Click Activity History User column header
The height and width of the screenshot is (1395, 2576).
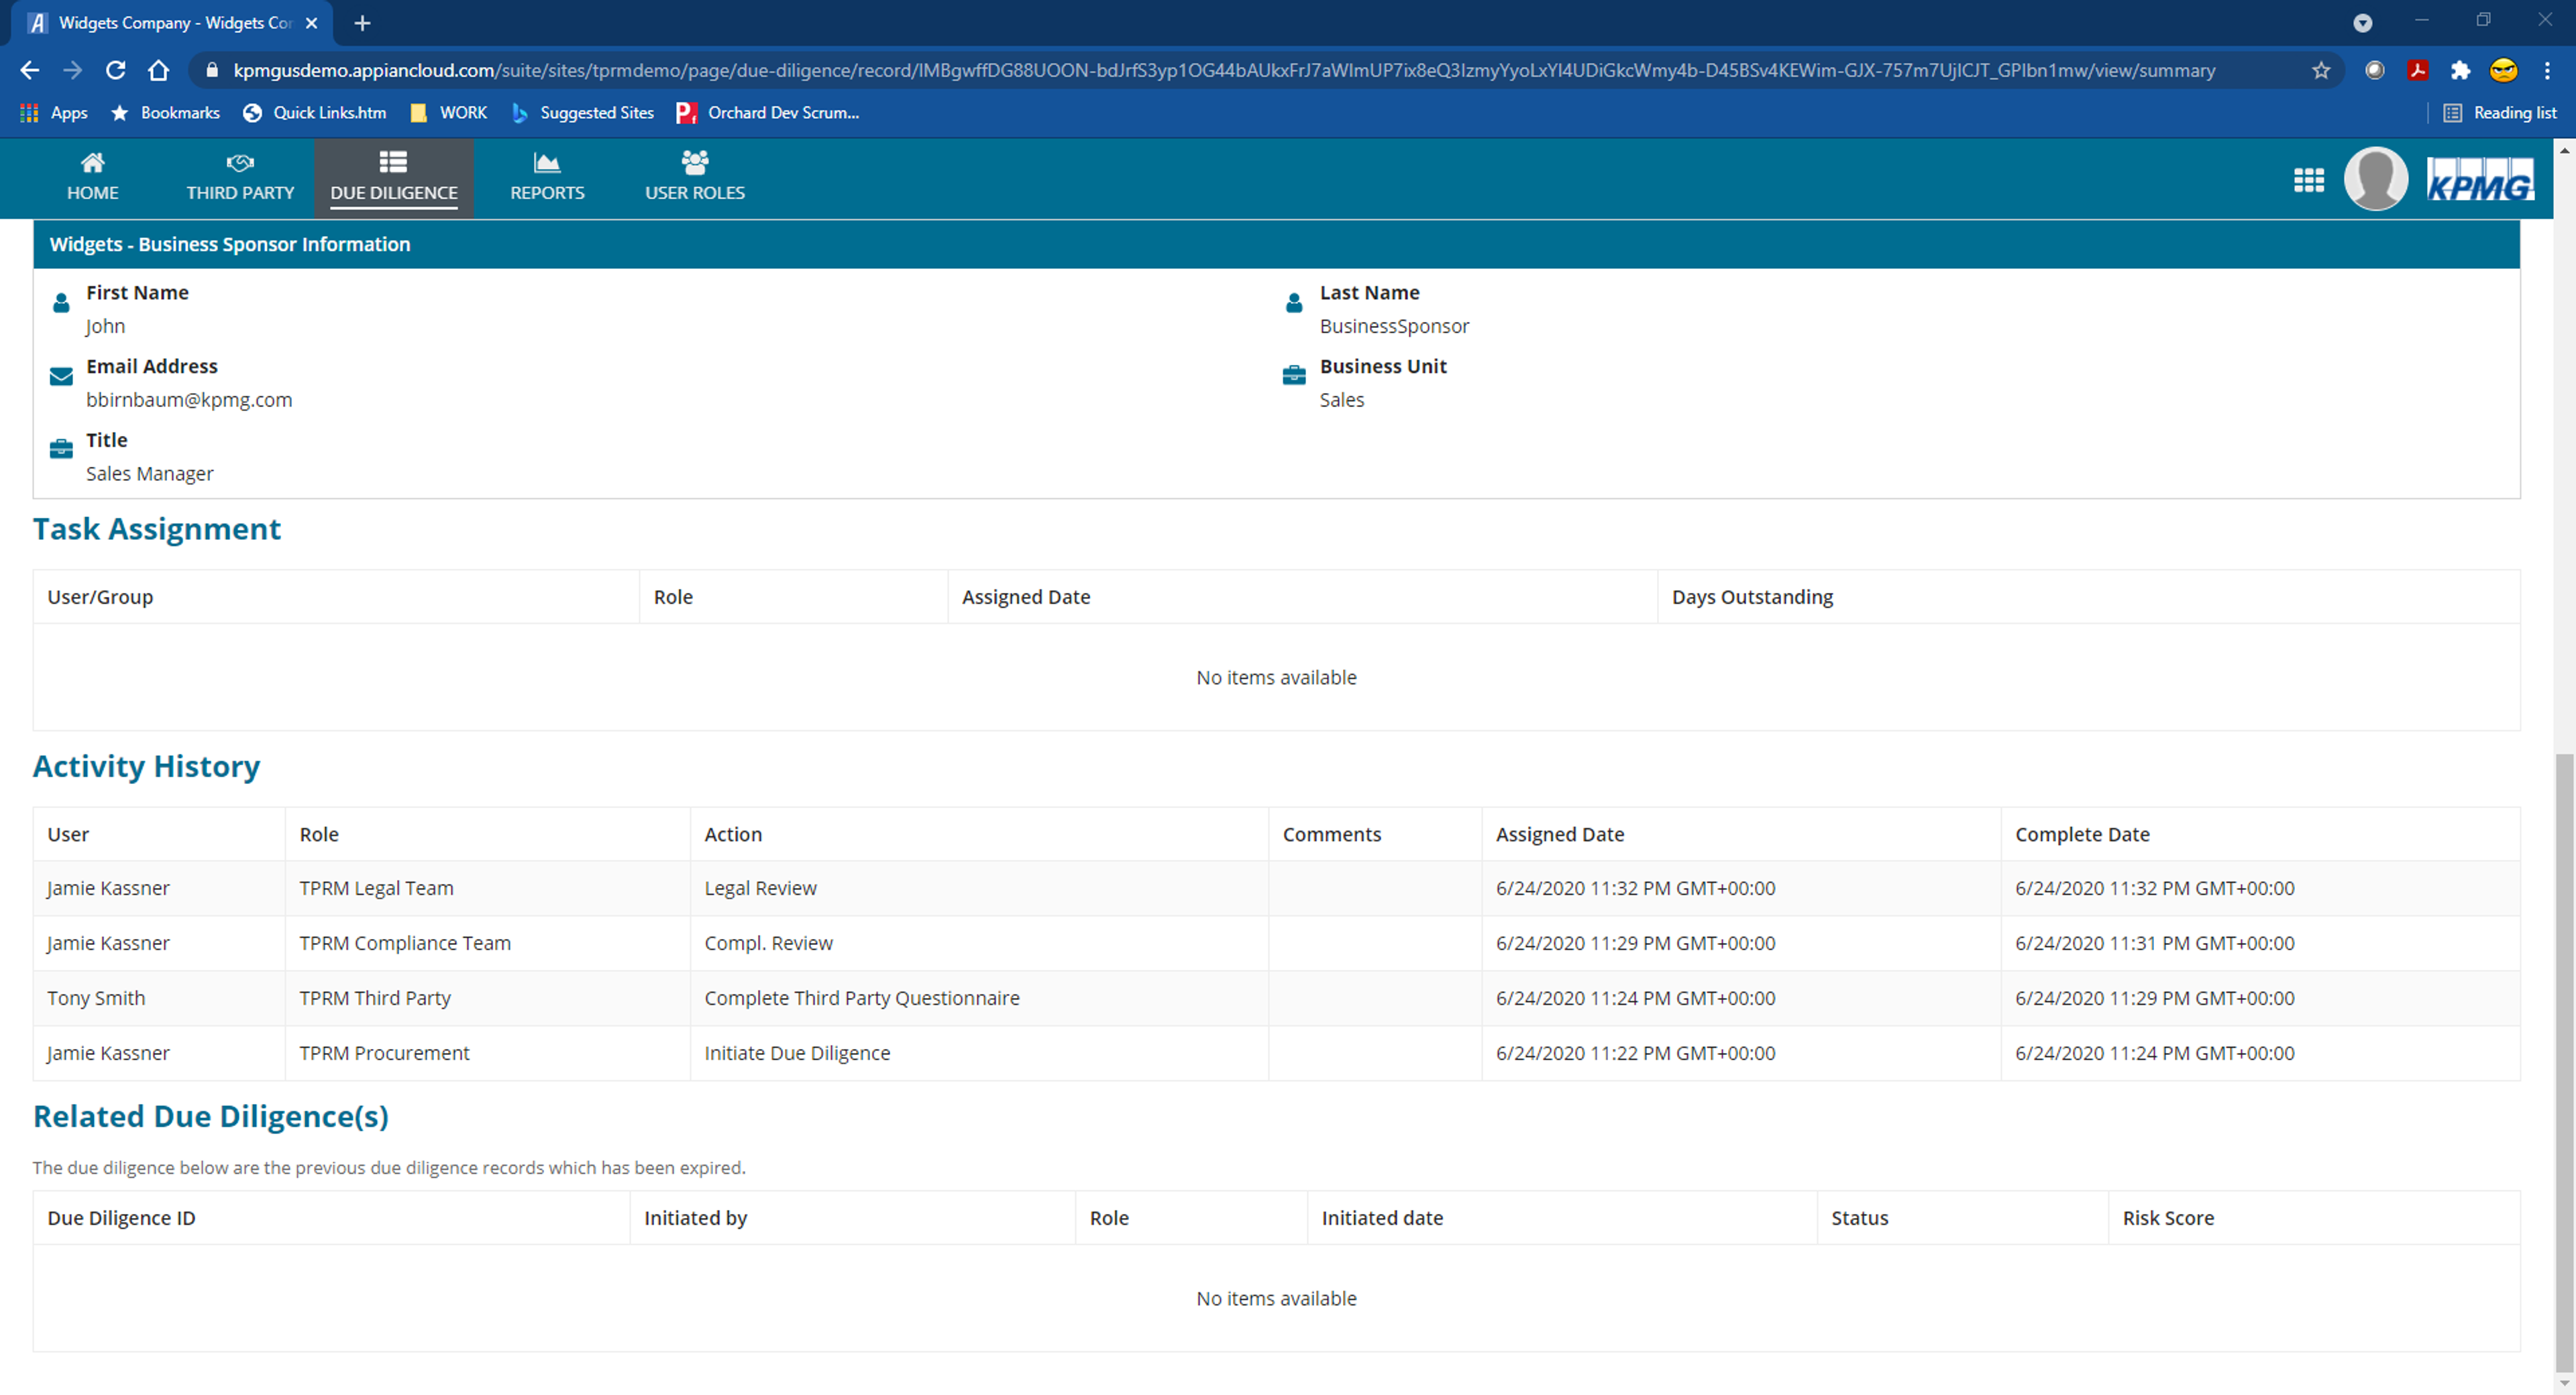68,834
